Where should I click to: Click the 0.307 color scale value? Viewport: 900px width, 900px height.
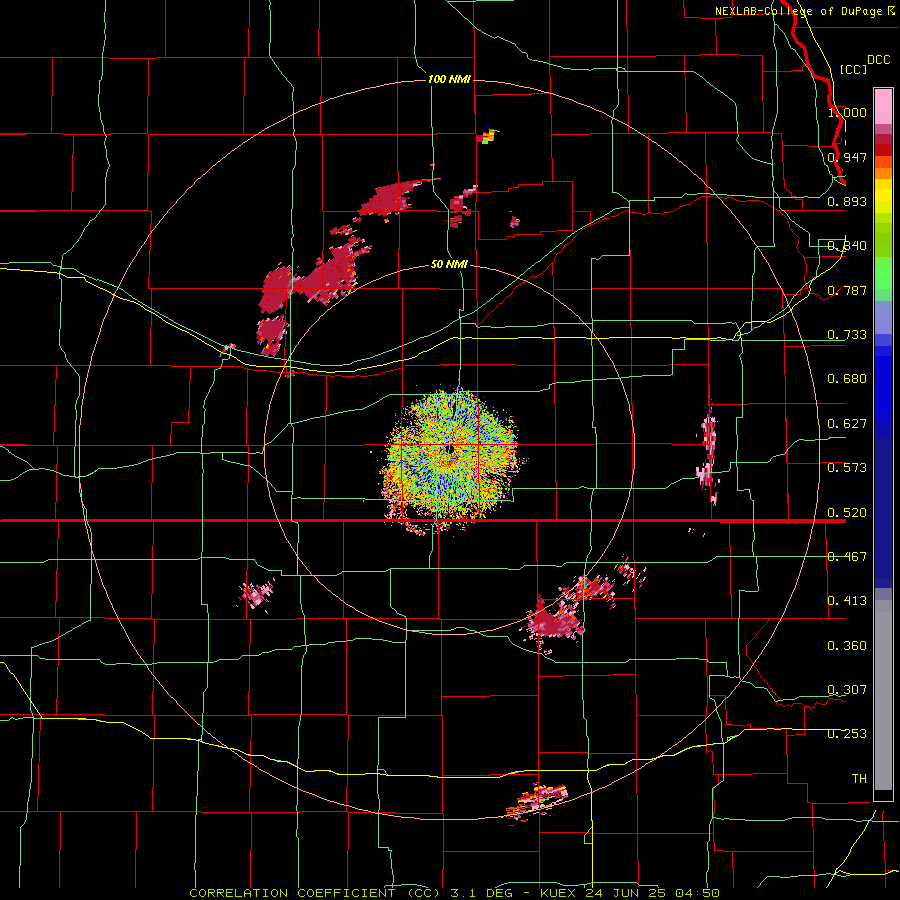coord(847,690)
